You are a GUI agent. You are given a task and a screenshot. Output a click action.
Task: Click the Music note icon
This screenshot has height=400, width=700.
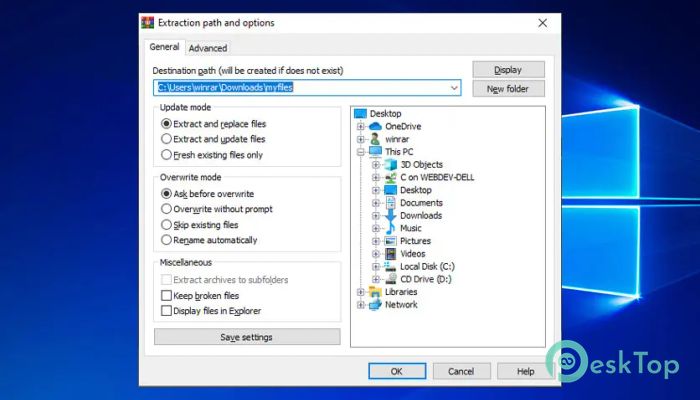point(391,228)
